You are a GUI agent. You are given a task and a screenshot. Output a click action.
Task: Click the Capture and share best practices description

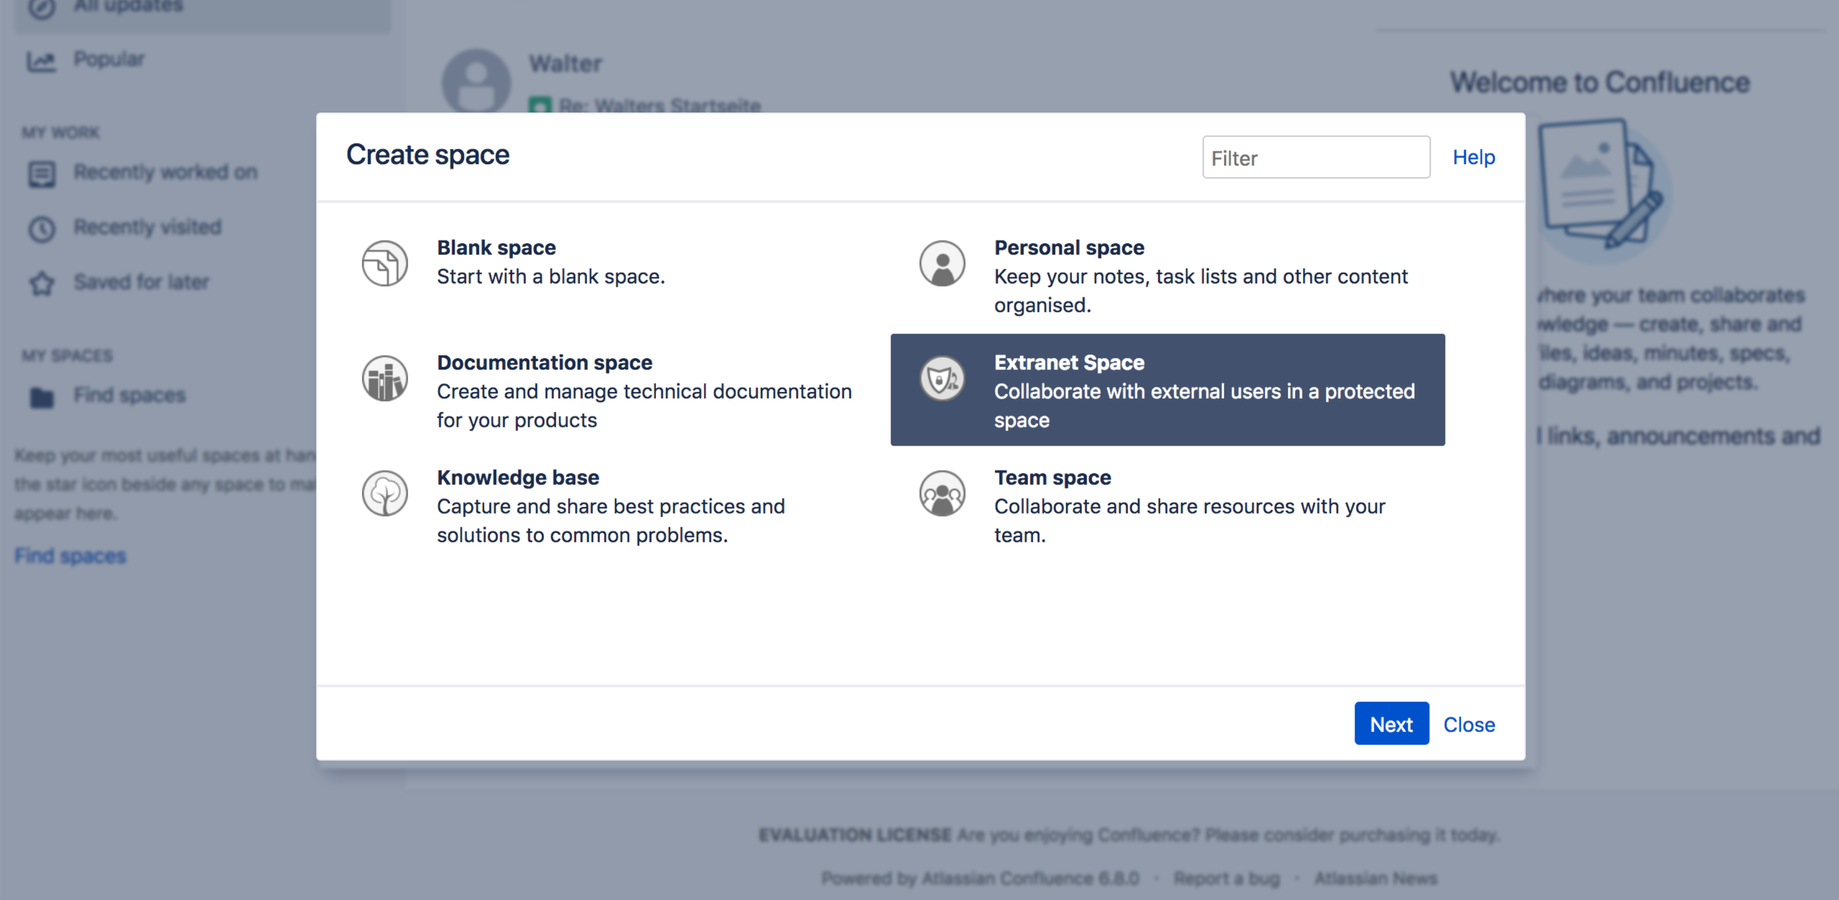pos(611,520)
